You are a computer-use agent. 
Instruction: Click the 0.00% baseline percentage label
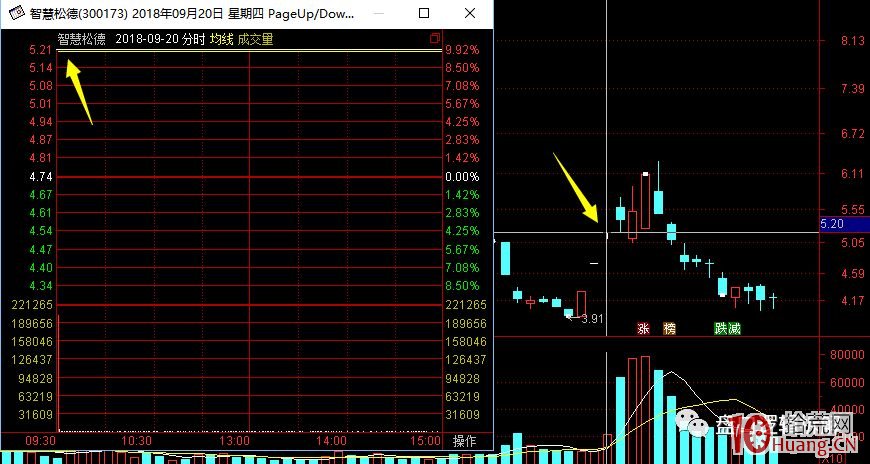point(462,176)
